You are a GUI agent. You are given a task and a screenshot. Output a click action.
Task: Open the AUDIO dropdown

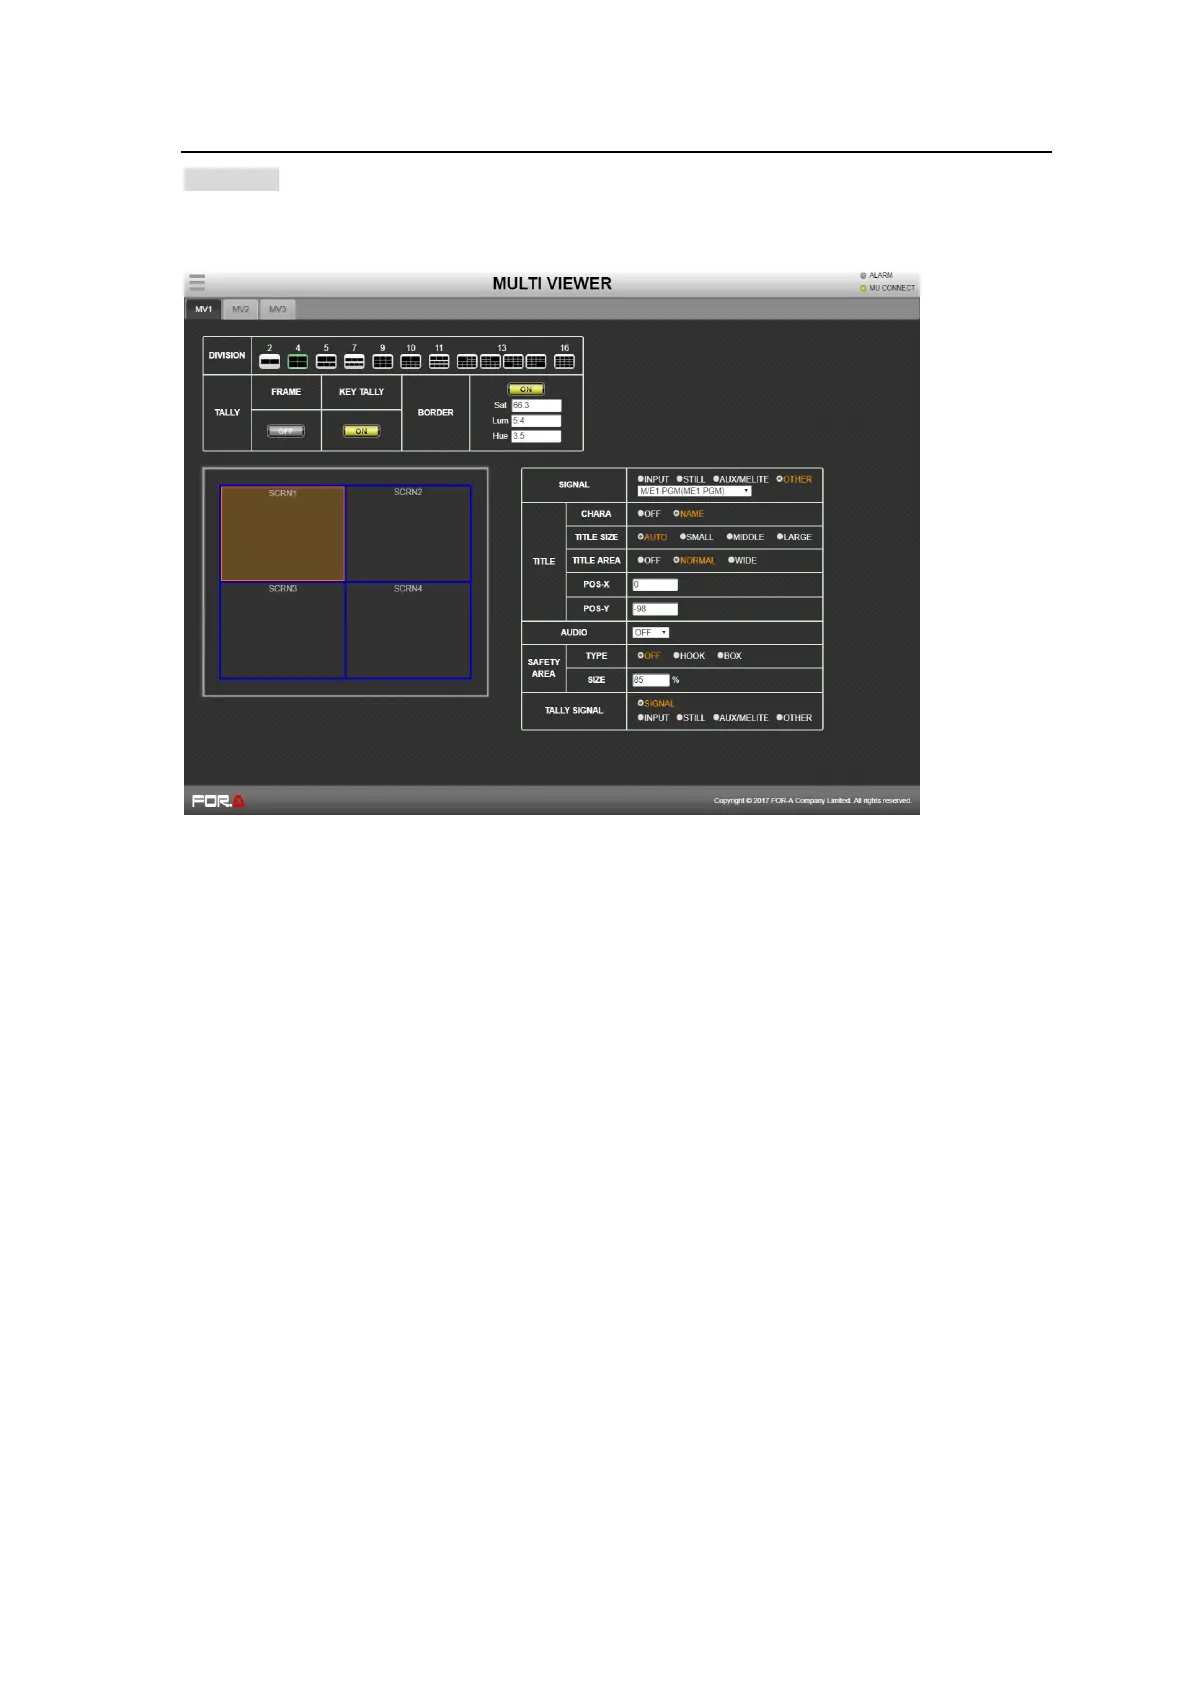651,633
